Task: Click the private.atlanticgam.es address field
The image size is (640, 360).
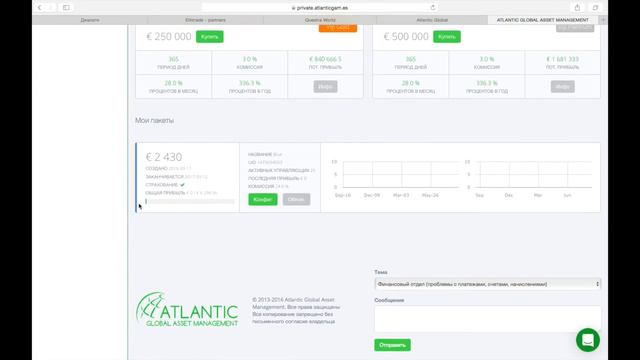Action: [x=320, y=7]
